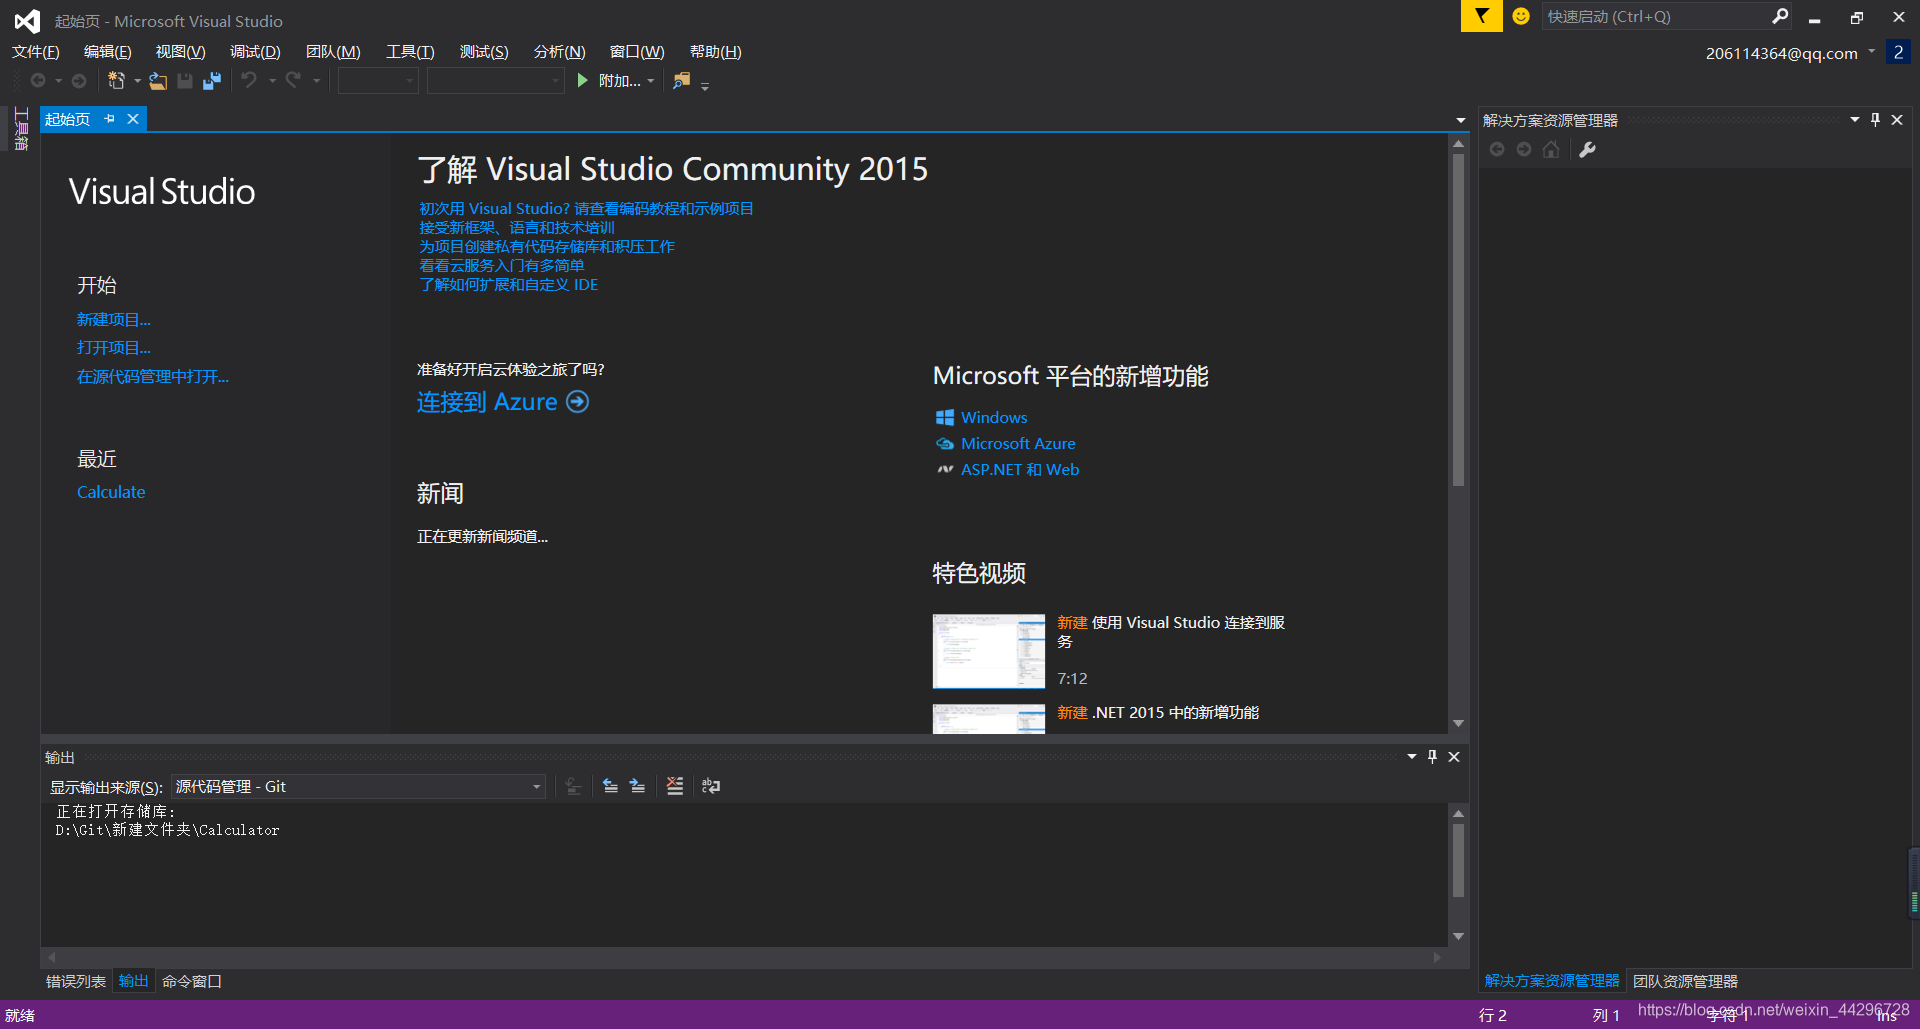The image size is (1920, 1029).
Task: Open the 工具箱 side tab
Action: tap(20, 129)
